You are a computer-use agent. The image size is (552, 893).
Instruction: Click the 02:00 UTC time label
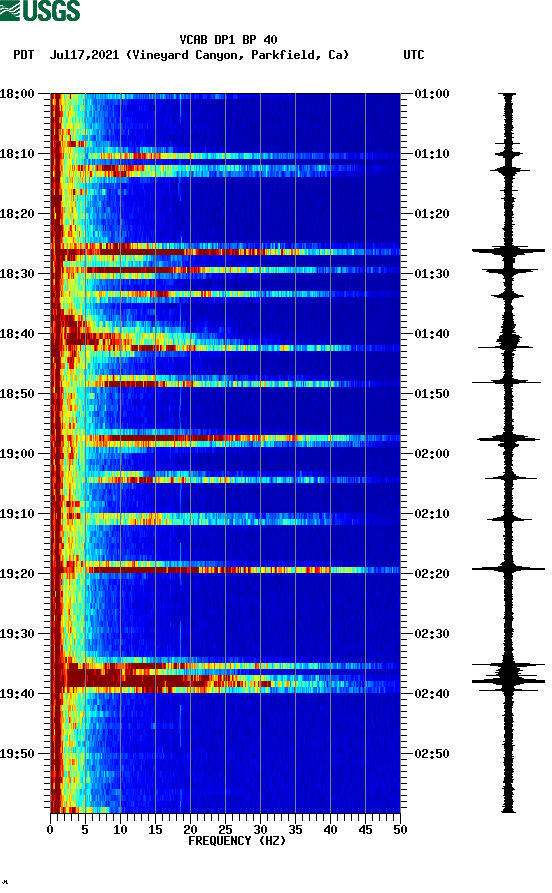pyautogui.click(x=432, y=454)
